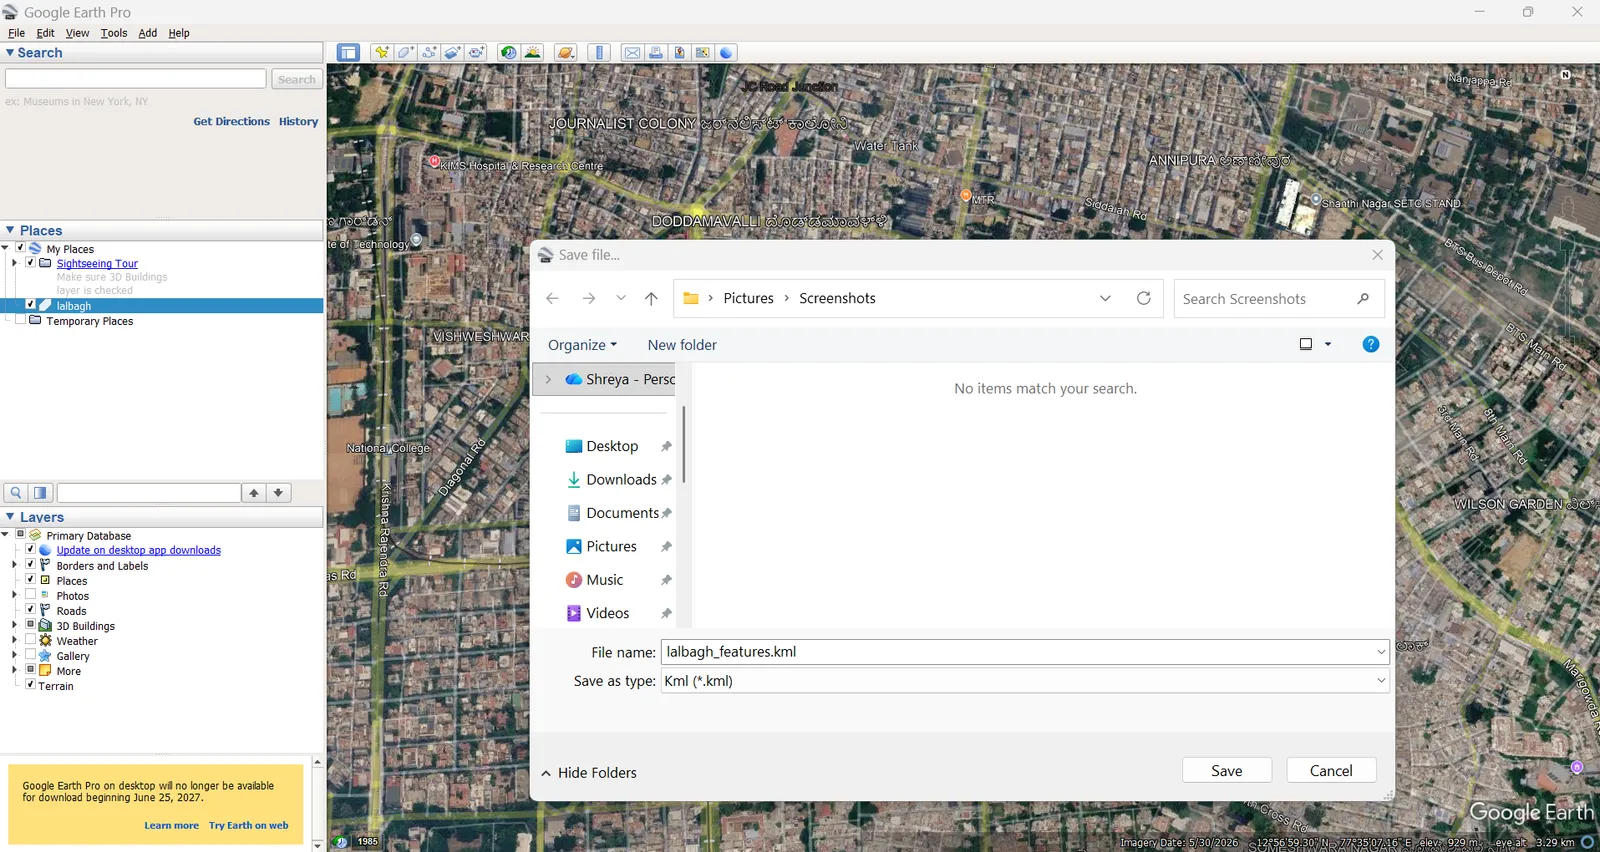
Task: Click the Places panel view toggle icon
Action: pyautogui.click(x=41, y=493)
